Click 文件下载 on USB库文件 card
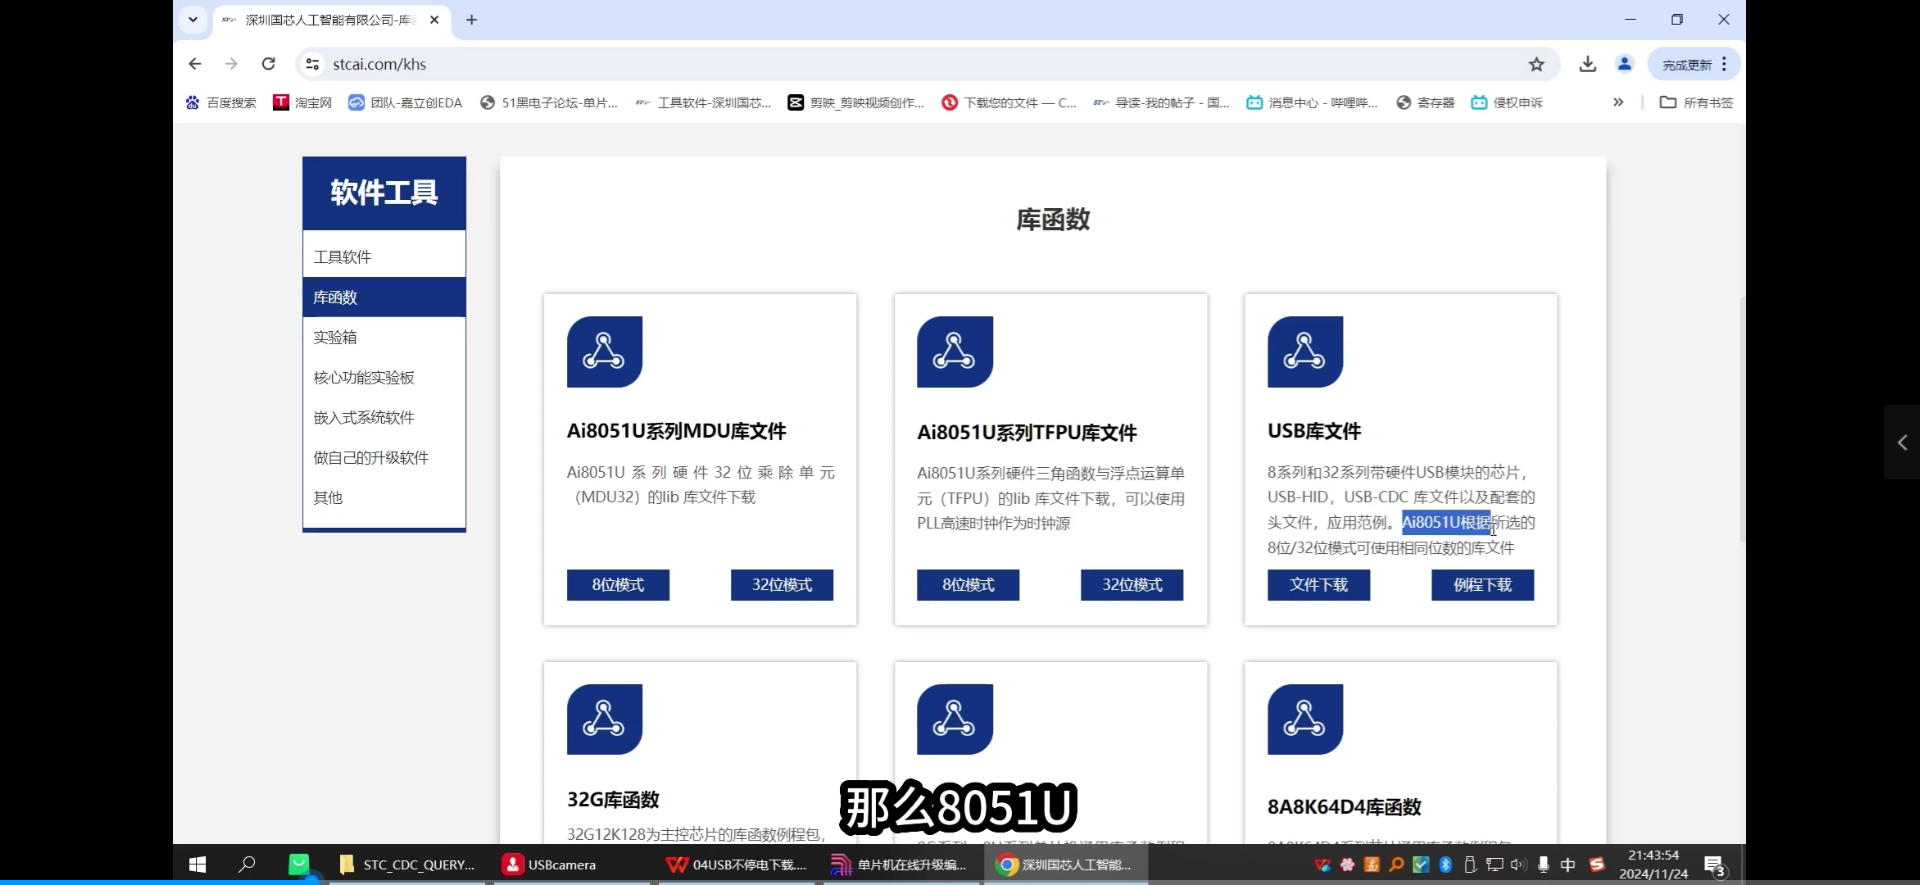The width and height of the screenshot is (1920, 885). pos(1319,585)
